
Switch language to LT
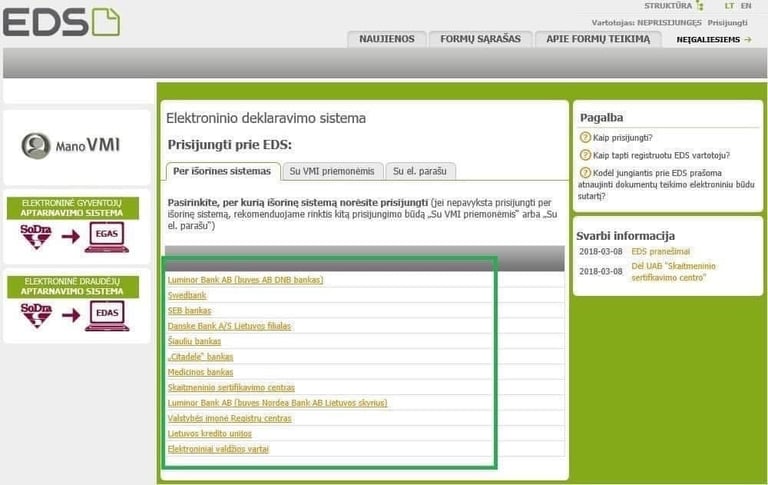(729, 6)
